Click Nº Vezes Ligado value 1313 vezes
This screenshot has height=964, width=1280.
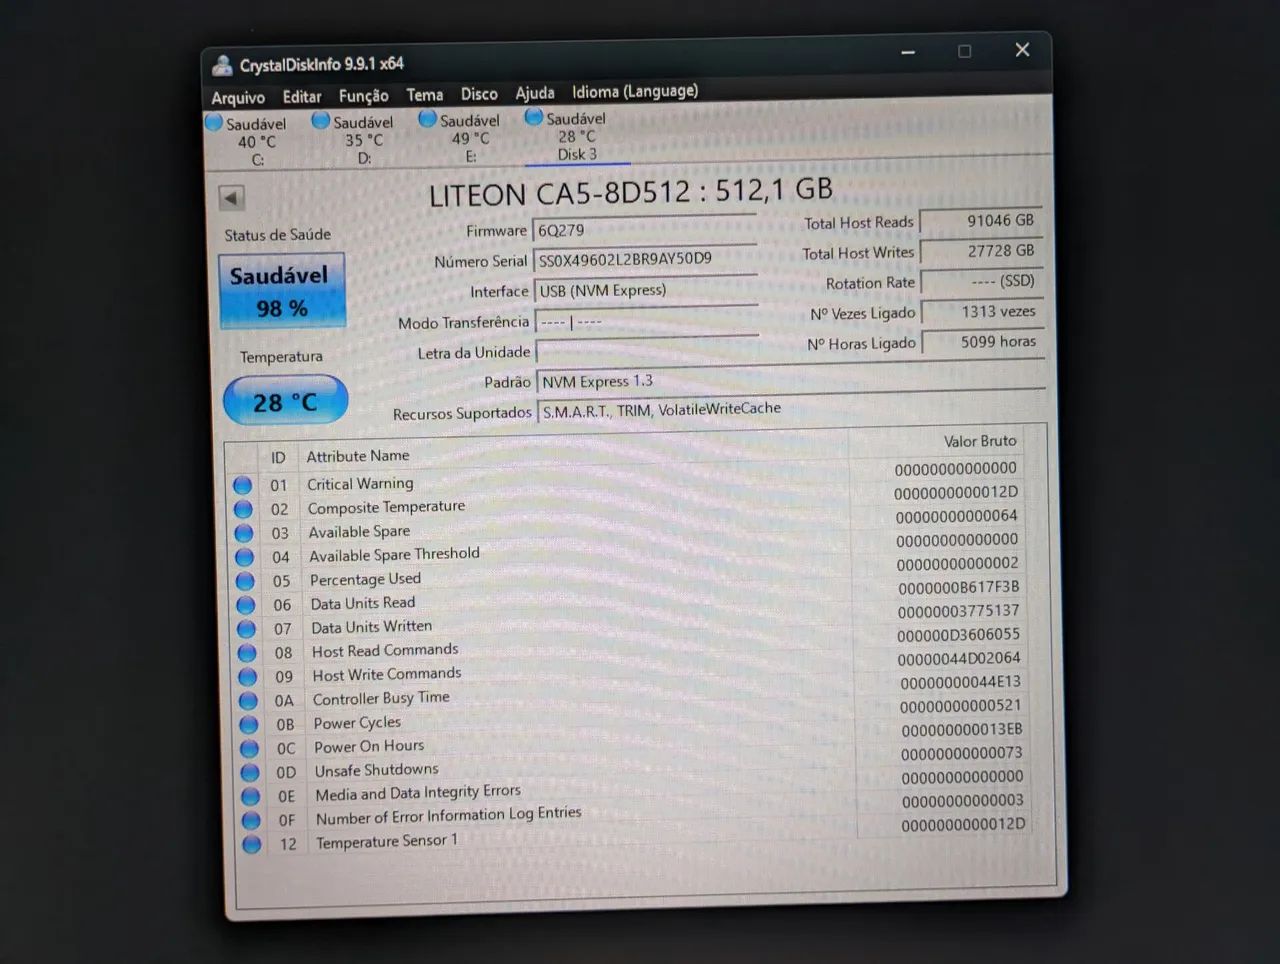[x=982, y=312]
